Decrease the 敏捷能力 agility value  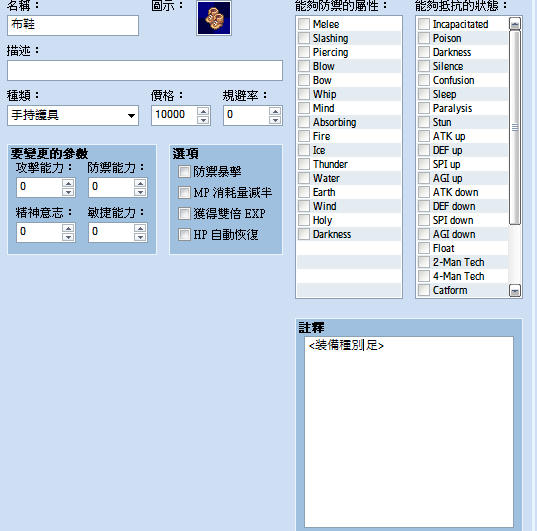pos(140,237)
